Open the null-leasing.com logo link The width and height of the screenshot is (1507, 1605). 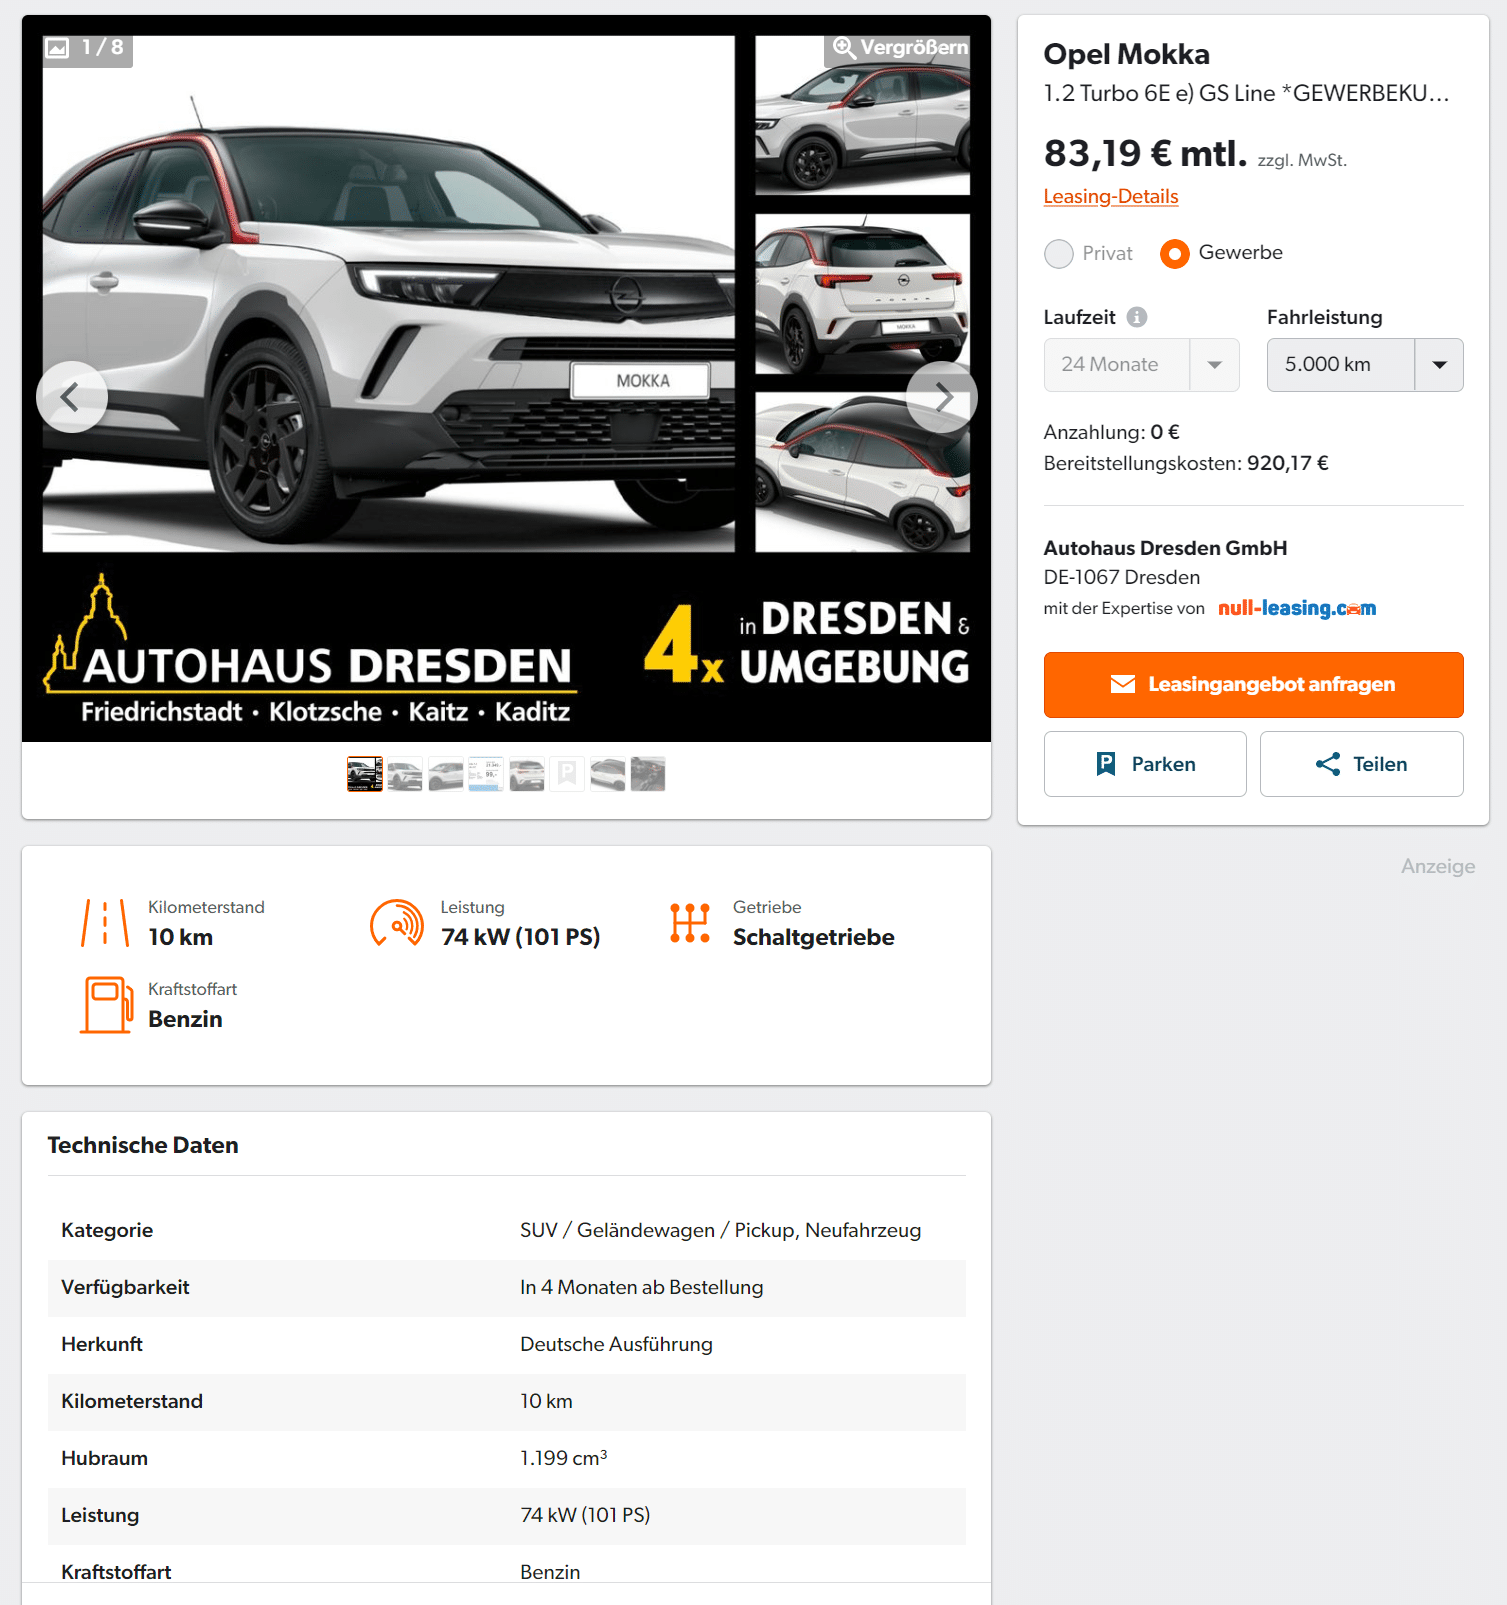click(1297, 608)
